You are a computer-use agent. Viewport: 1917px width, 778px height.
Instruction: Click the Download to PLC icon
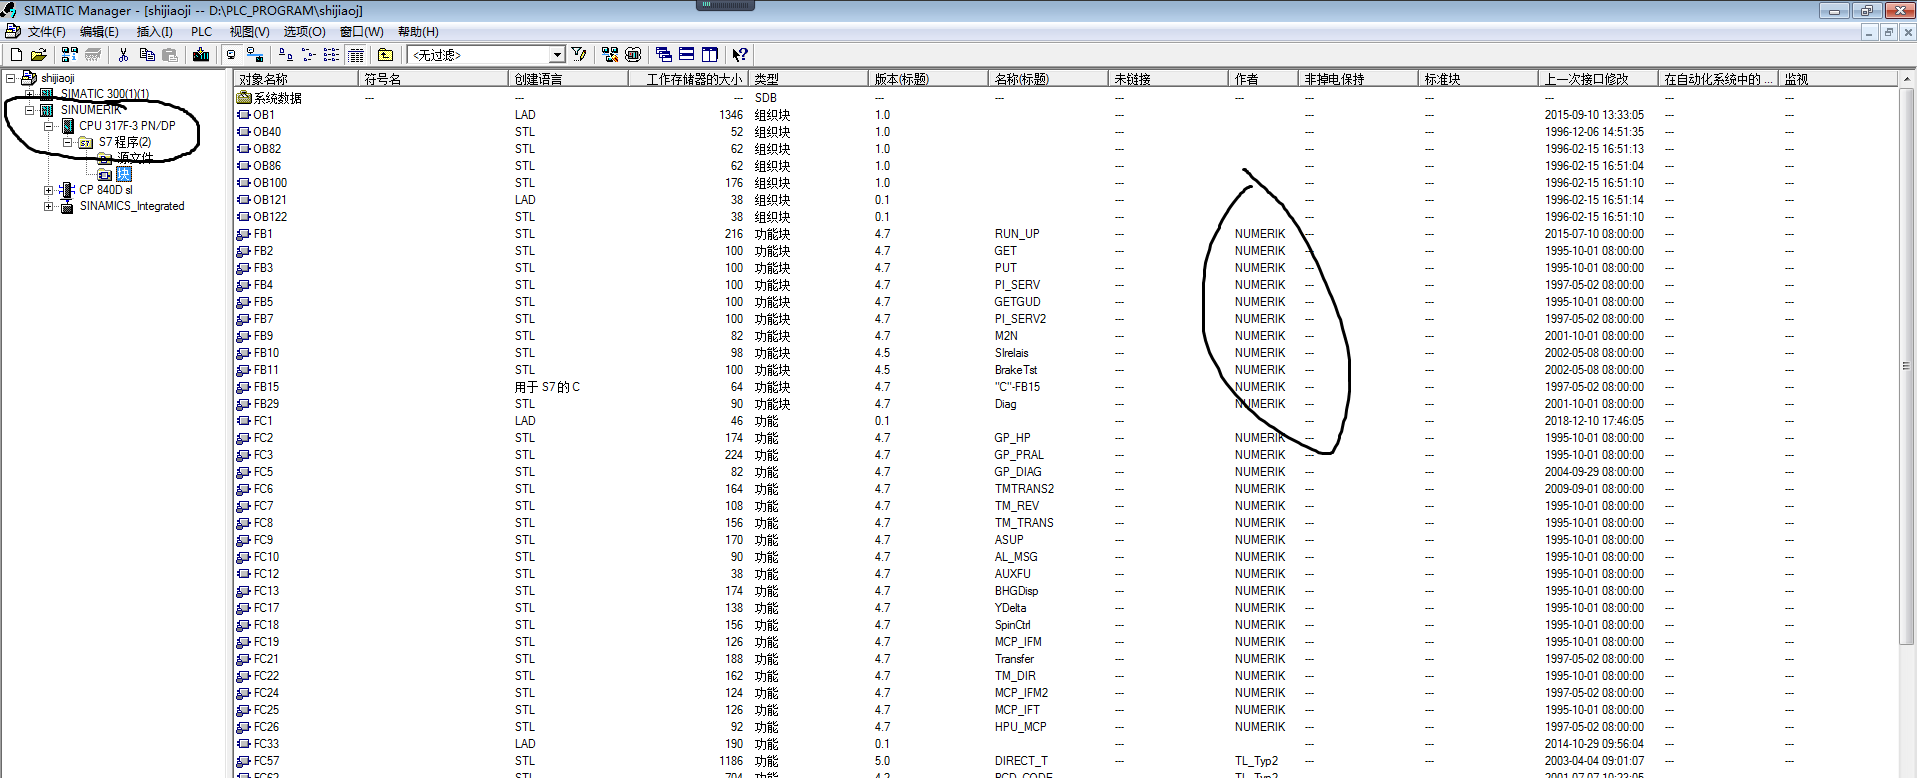[201, 55]
